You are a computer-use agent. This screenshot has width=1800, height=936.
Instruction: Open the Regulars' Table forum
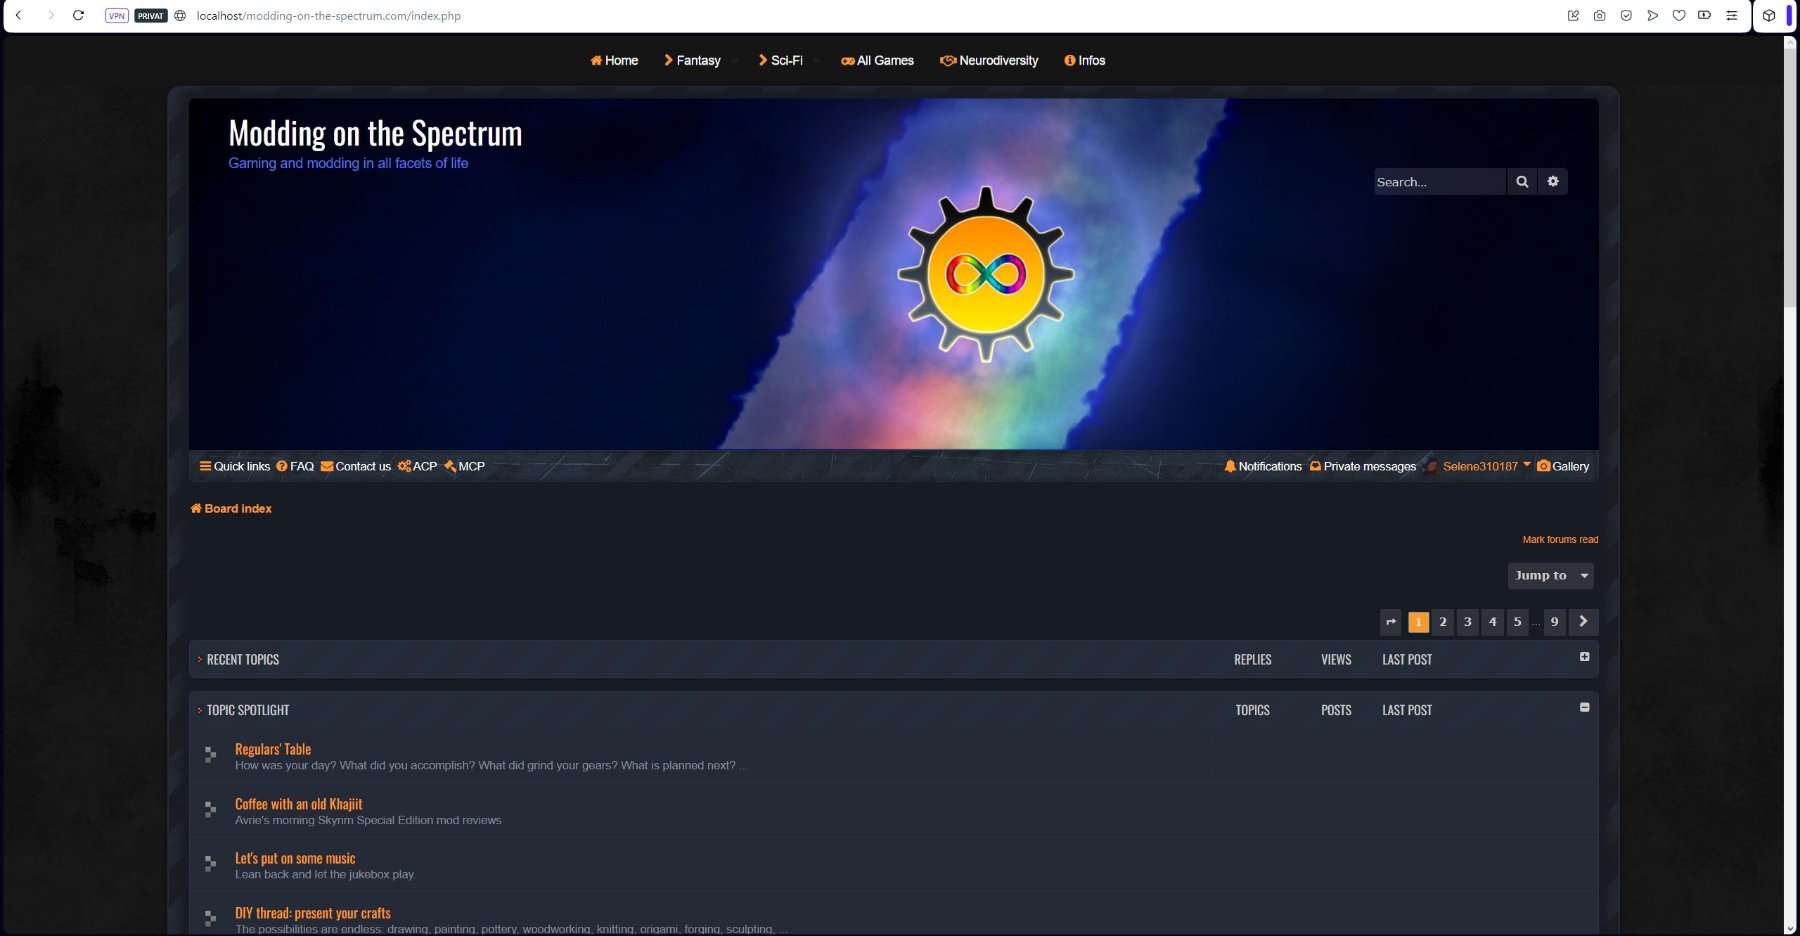coord(273,749)
